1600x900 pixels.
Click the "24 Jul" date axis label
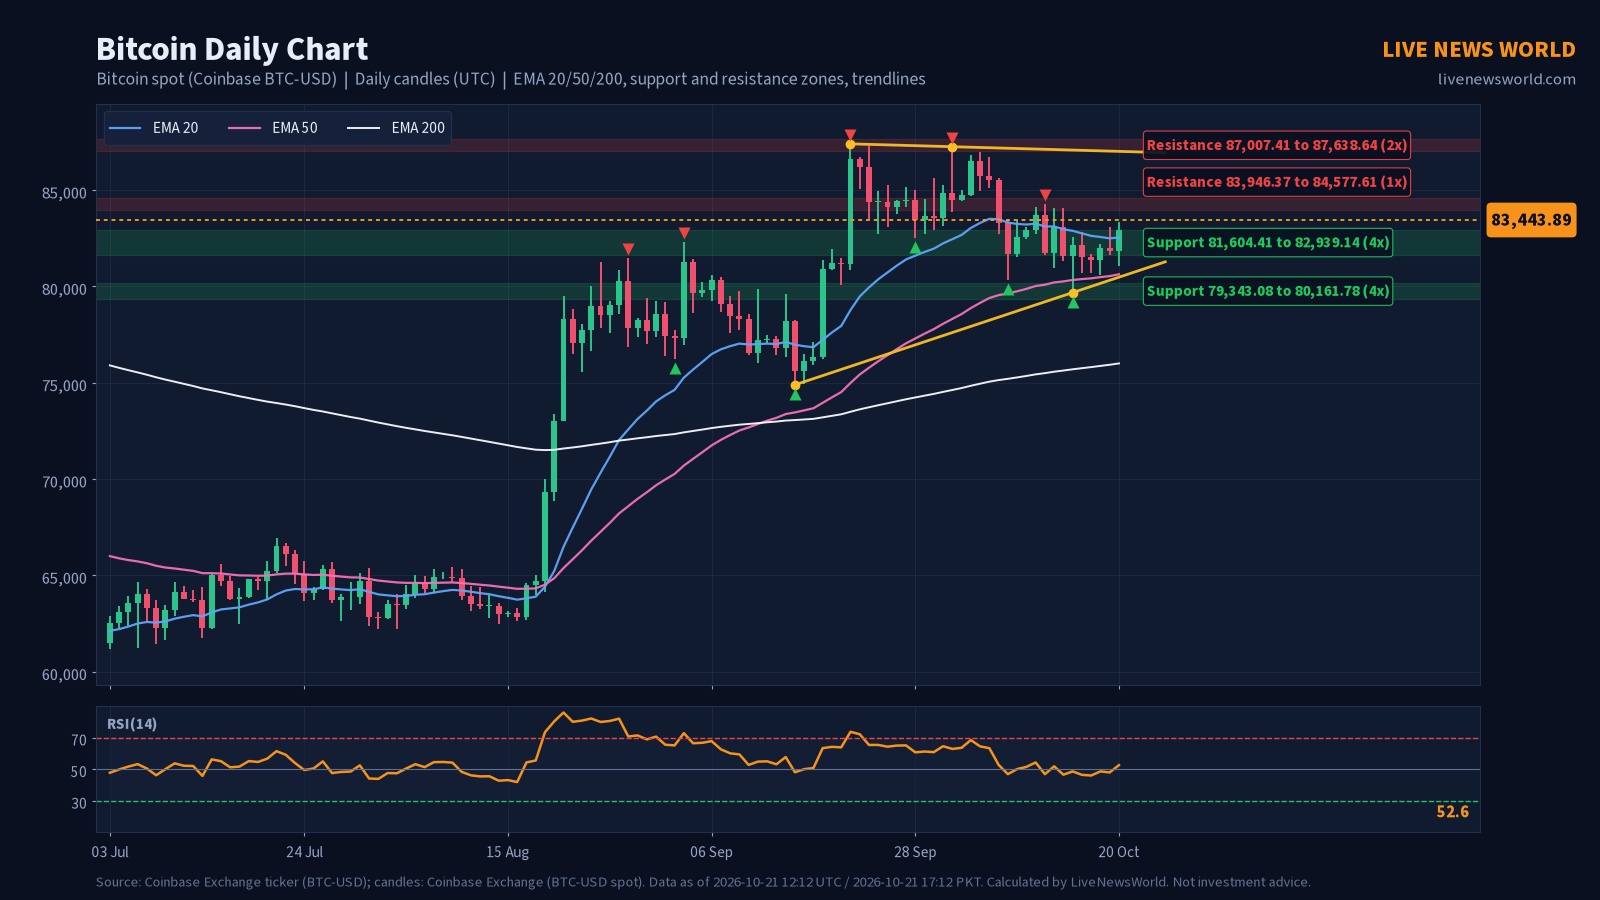click(x=304, y=852)
